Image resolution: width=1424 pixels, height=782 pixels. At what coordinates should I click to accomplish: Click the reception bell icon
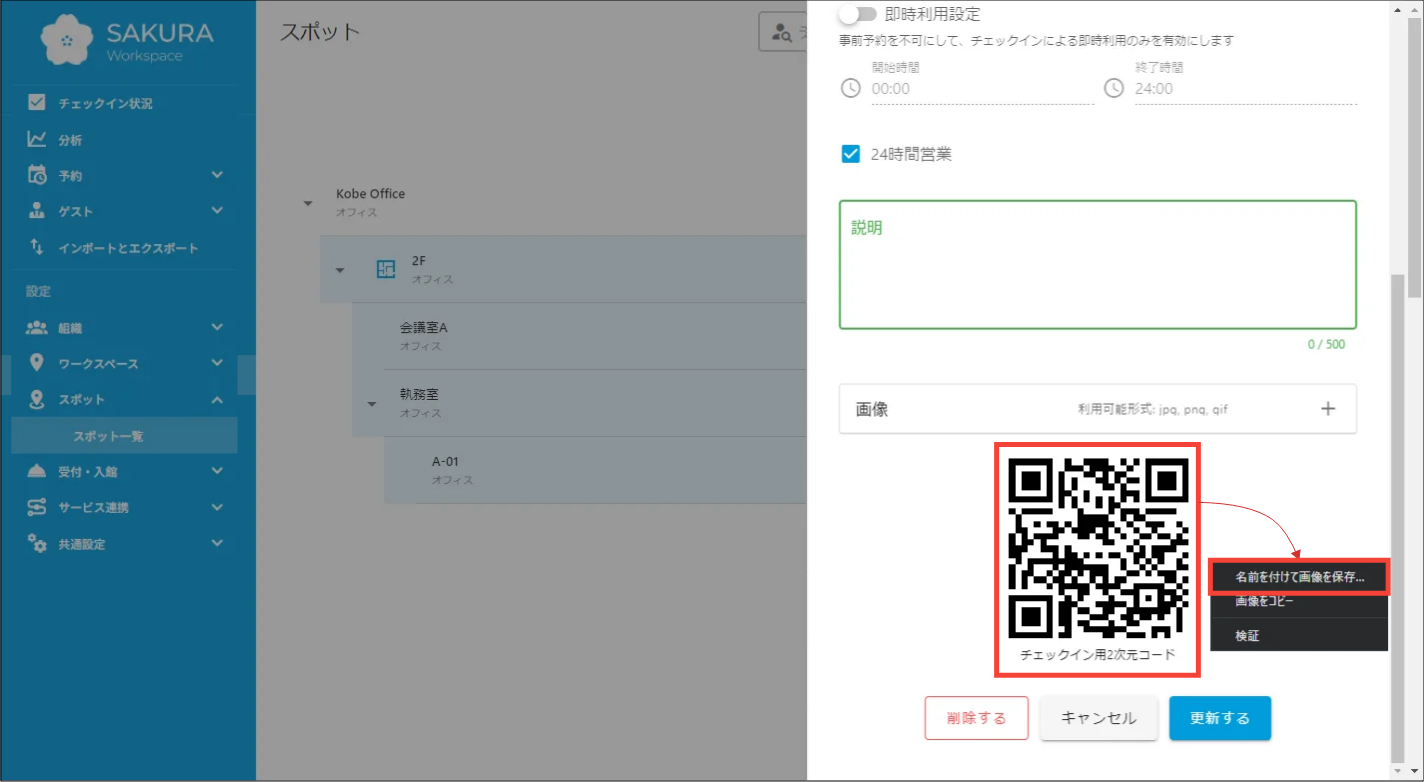click(x=37, y=471)
